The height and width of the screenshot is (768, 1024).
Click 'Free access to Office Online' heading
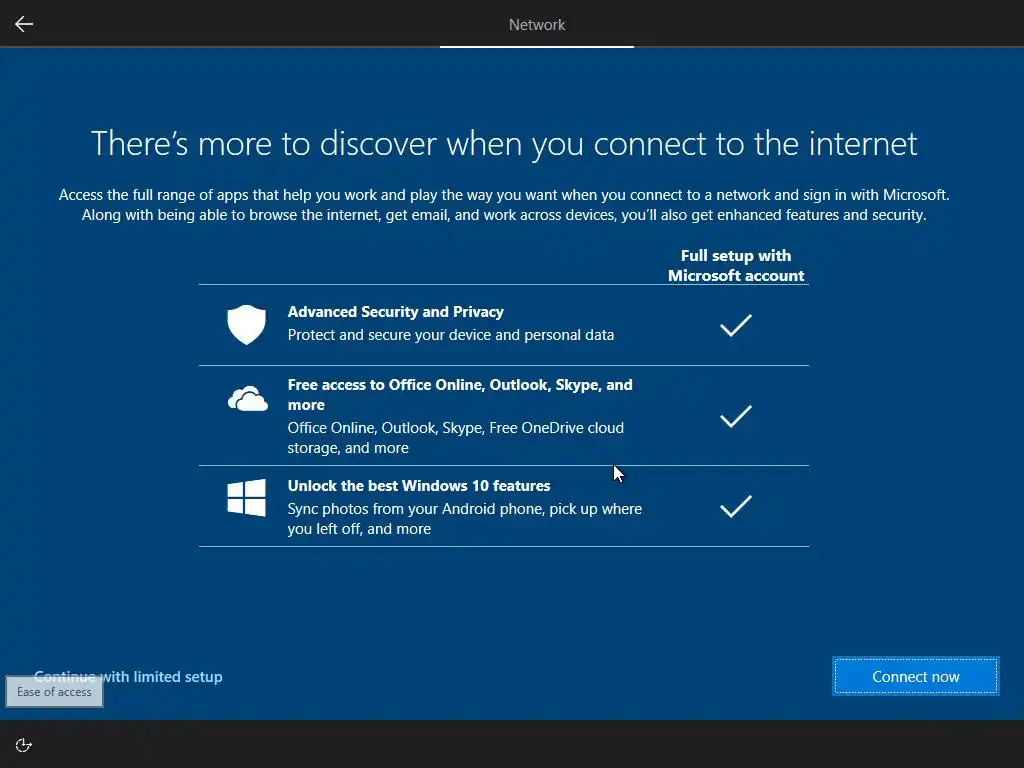460,394
